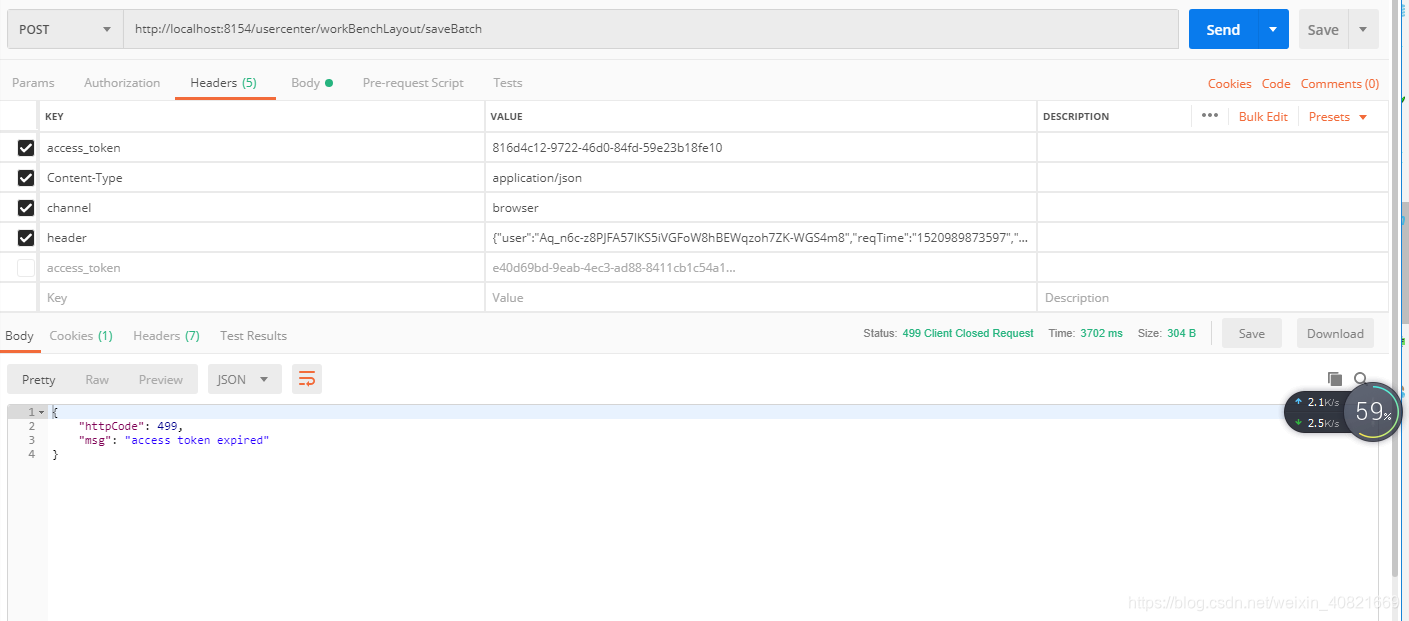Open the Cookies link
This screenshot has height=621, width=1409.
pyautogui.click(x=1229, y=84)
